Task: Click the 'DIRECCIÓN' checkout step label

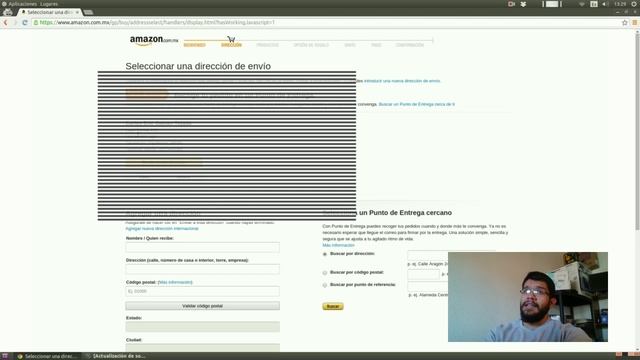Action: (x=231, y=45)
